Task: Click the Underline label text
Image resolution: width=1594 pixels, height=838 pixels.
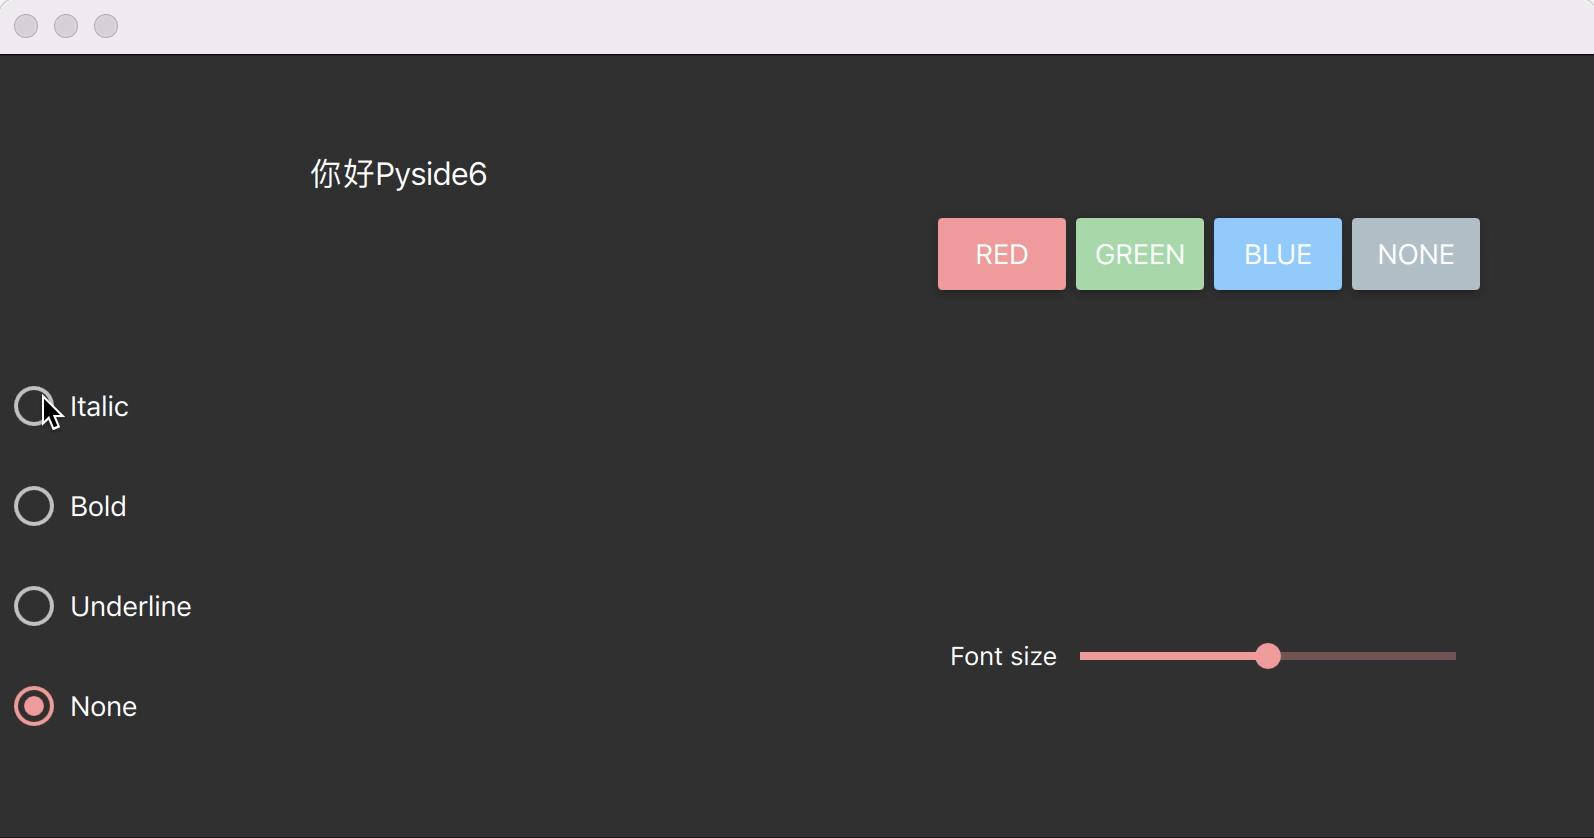Action: [130, 606]
